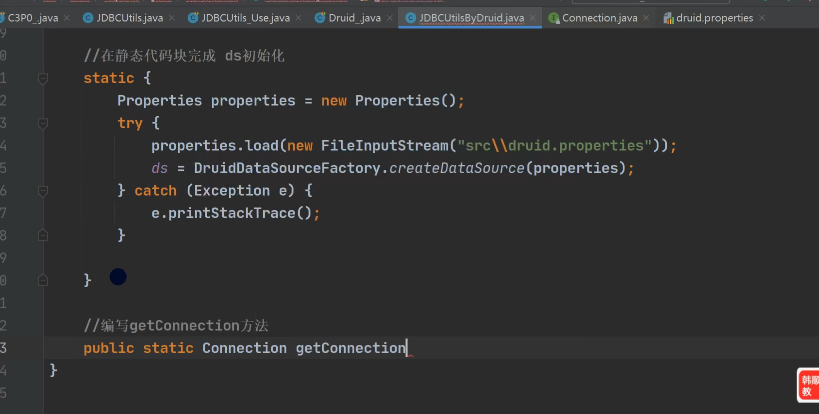This screenshot has width=819, height=414.
Task: Click the interface icon on Connection.java tab
Action: 554,18
